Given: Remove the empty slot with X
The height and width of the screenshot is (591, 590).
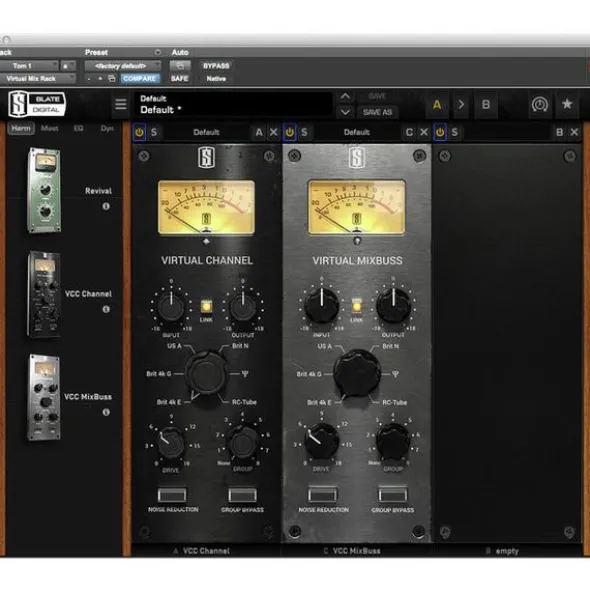Looking at the screenshot, I should (x=574, y=132).
